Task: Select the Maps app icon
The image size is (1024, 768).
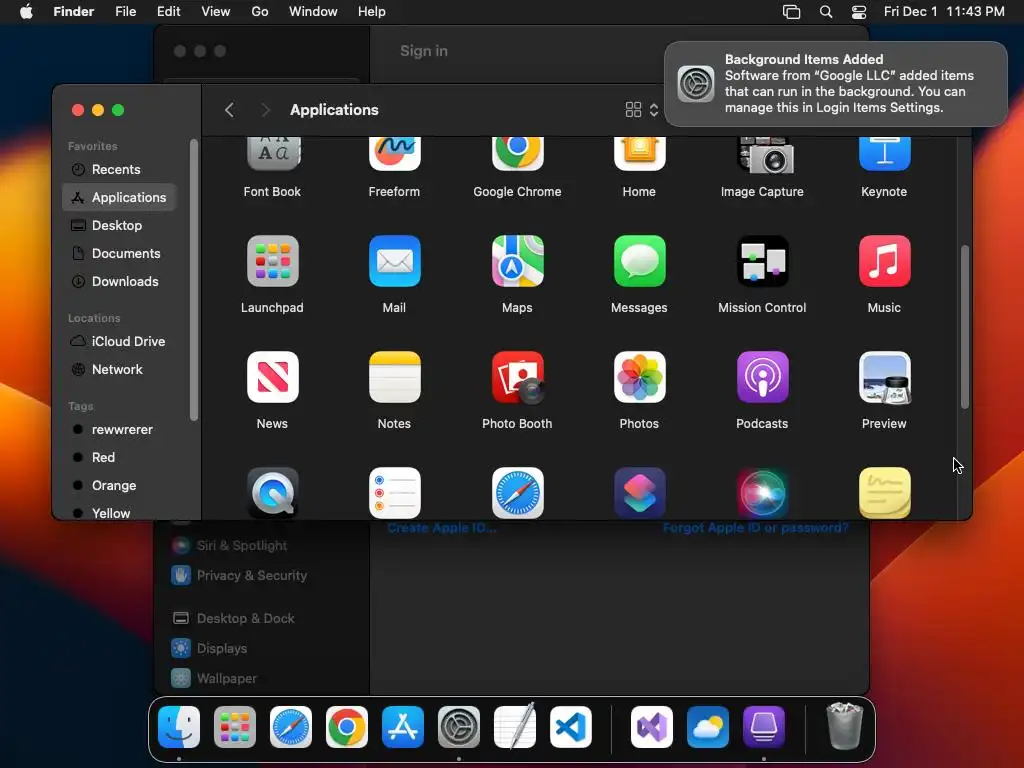Action: pyautogui.click(x=517, y=261)
